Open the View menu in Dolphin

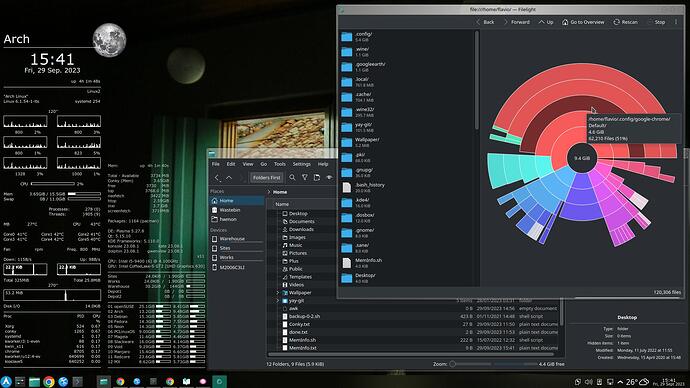(248, 164)
